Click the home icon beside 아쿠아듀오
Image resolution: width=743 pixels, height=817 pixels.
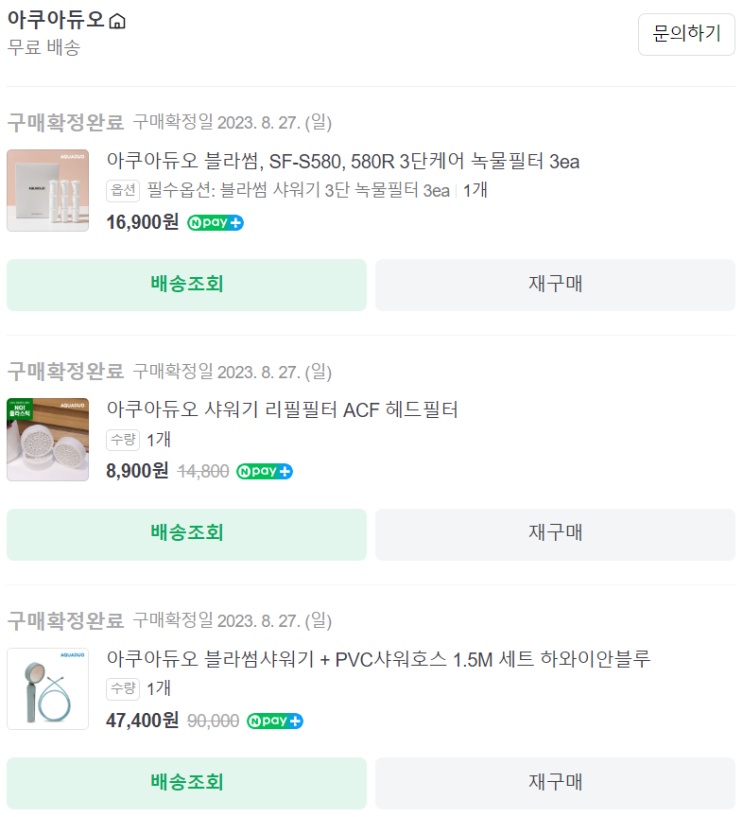[x=117, y=21]
